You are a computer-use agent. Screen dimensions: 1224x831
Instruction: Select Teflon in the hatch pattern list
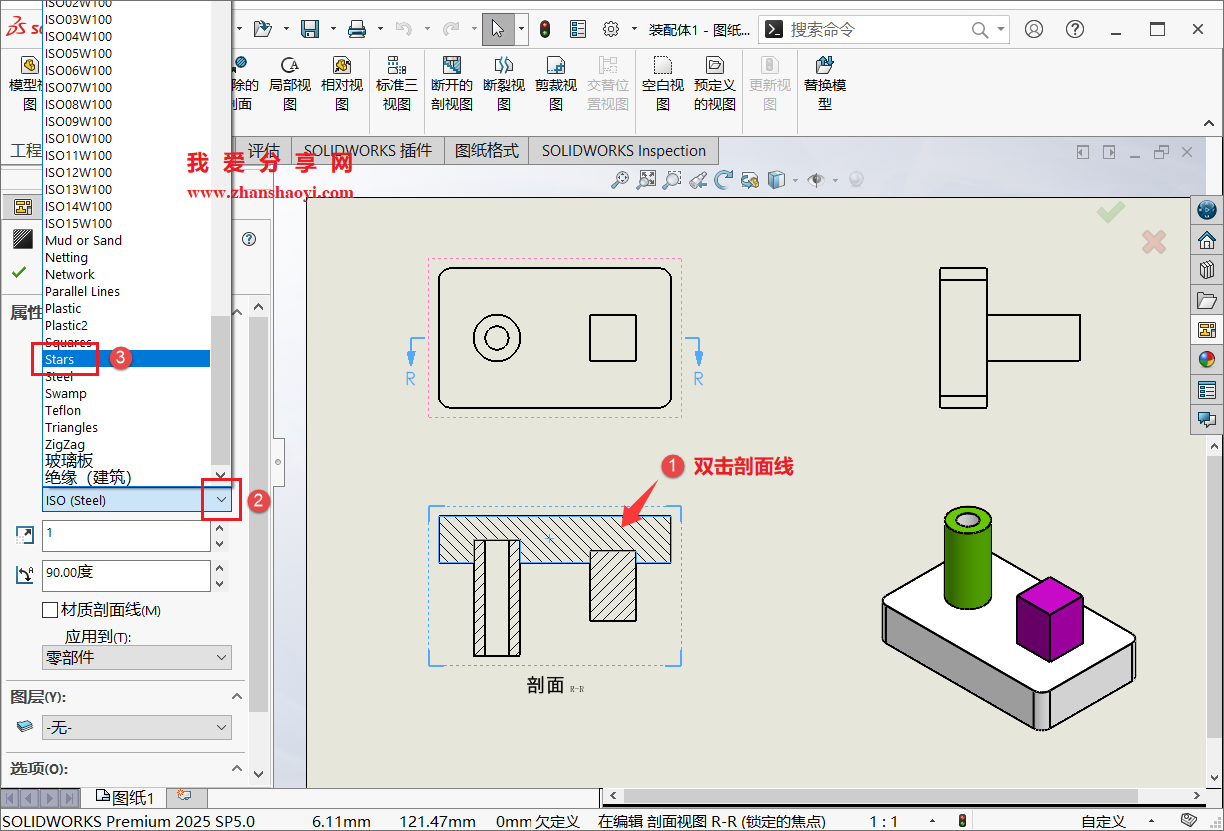pos(126,410)
